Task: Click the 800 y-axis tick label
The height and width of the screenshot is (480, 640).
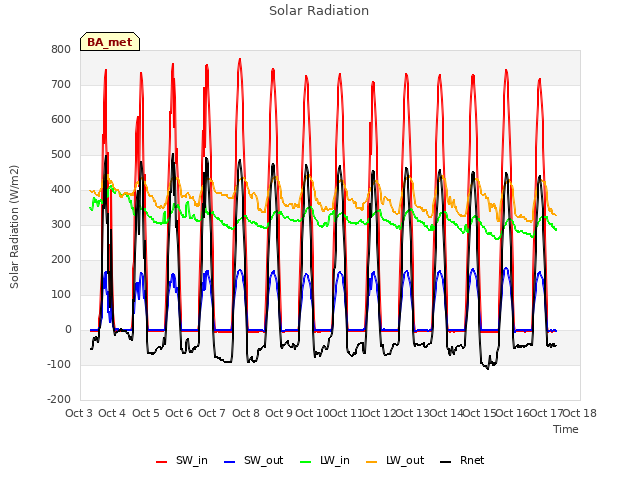Action: 61,49
